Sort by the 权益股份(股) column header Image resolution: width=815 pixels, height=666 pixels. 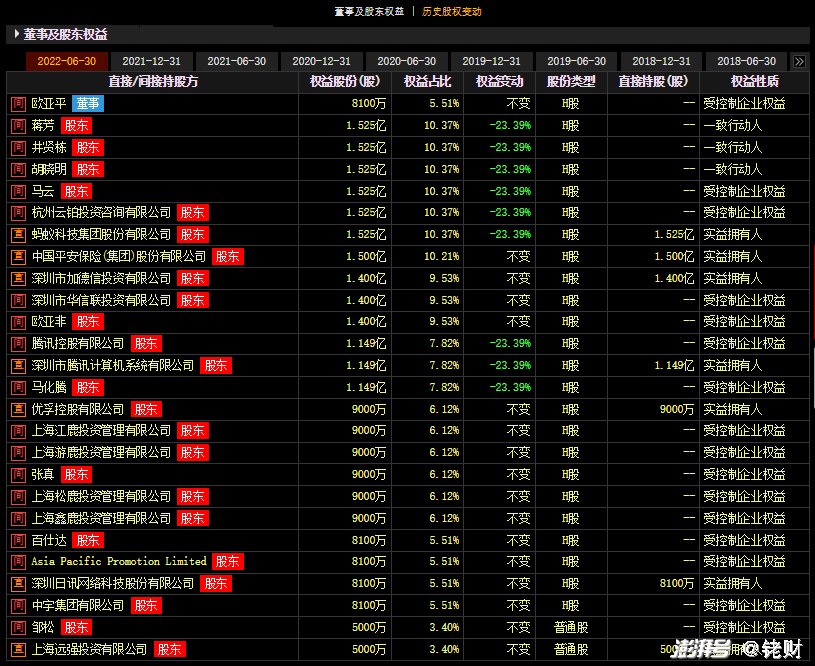345,82
